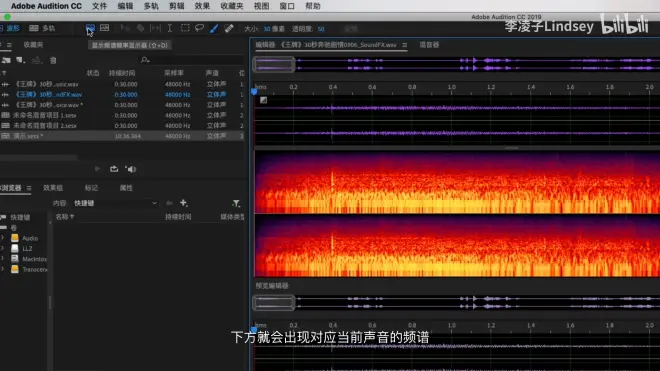Click the filter funnel icon in Media Browser
The image size is (660, 371).
(236, 203)
